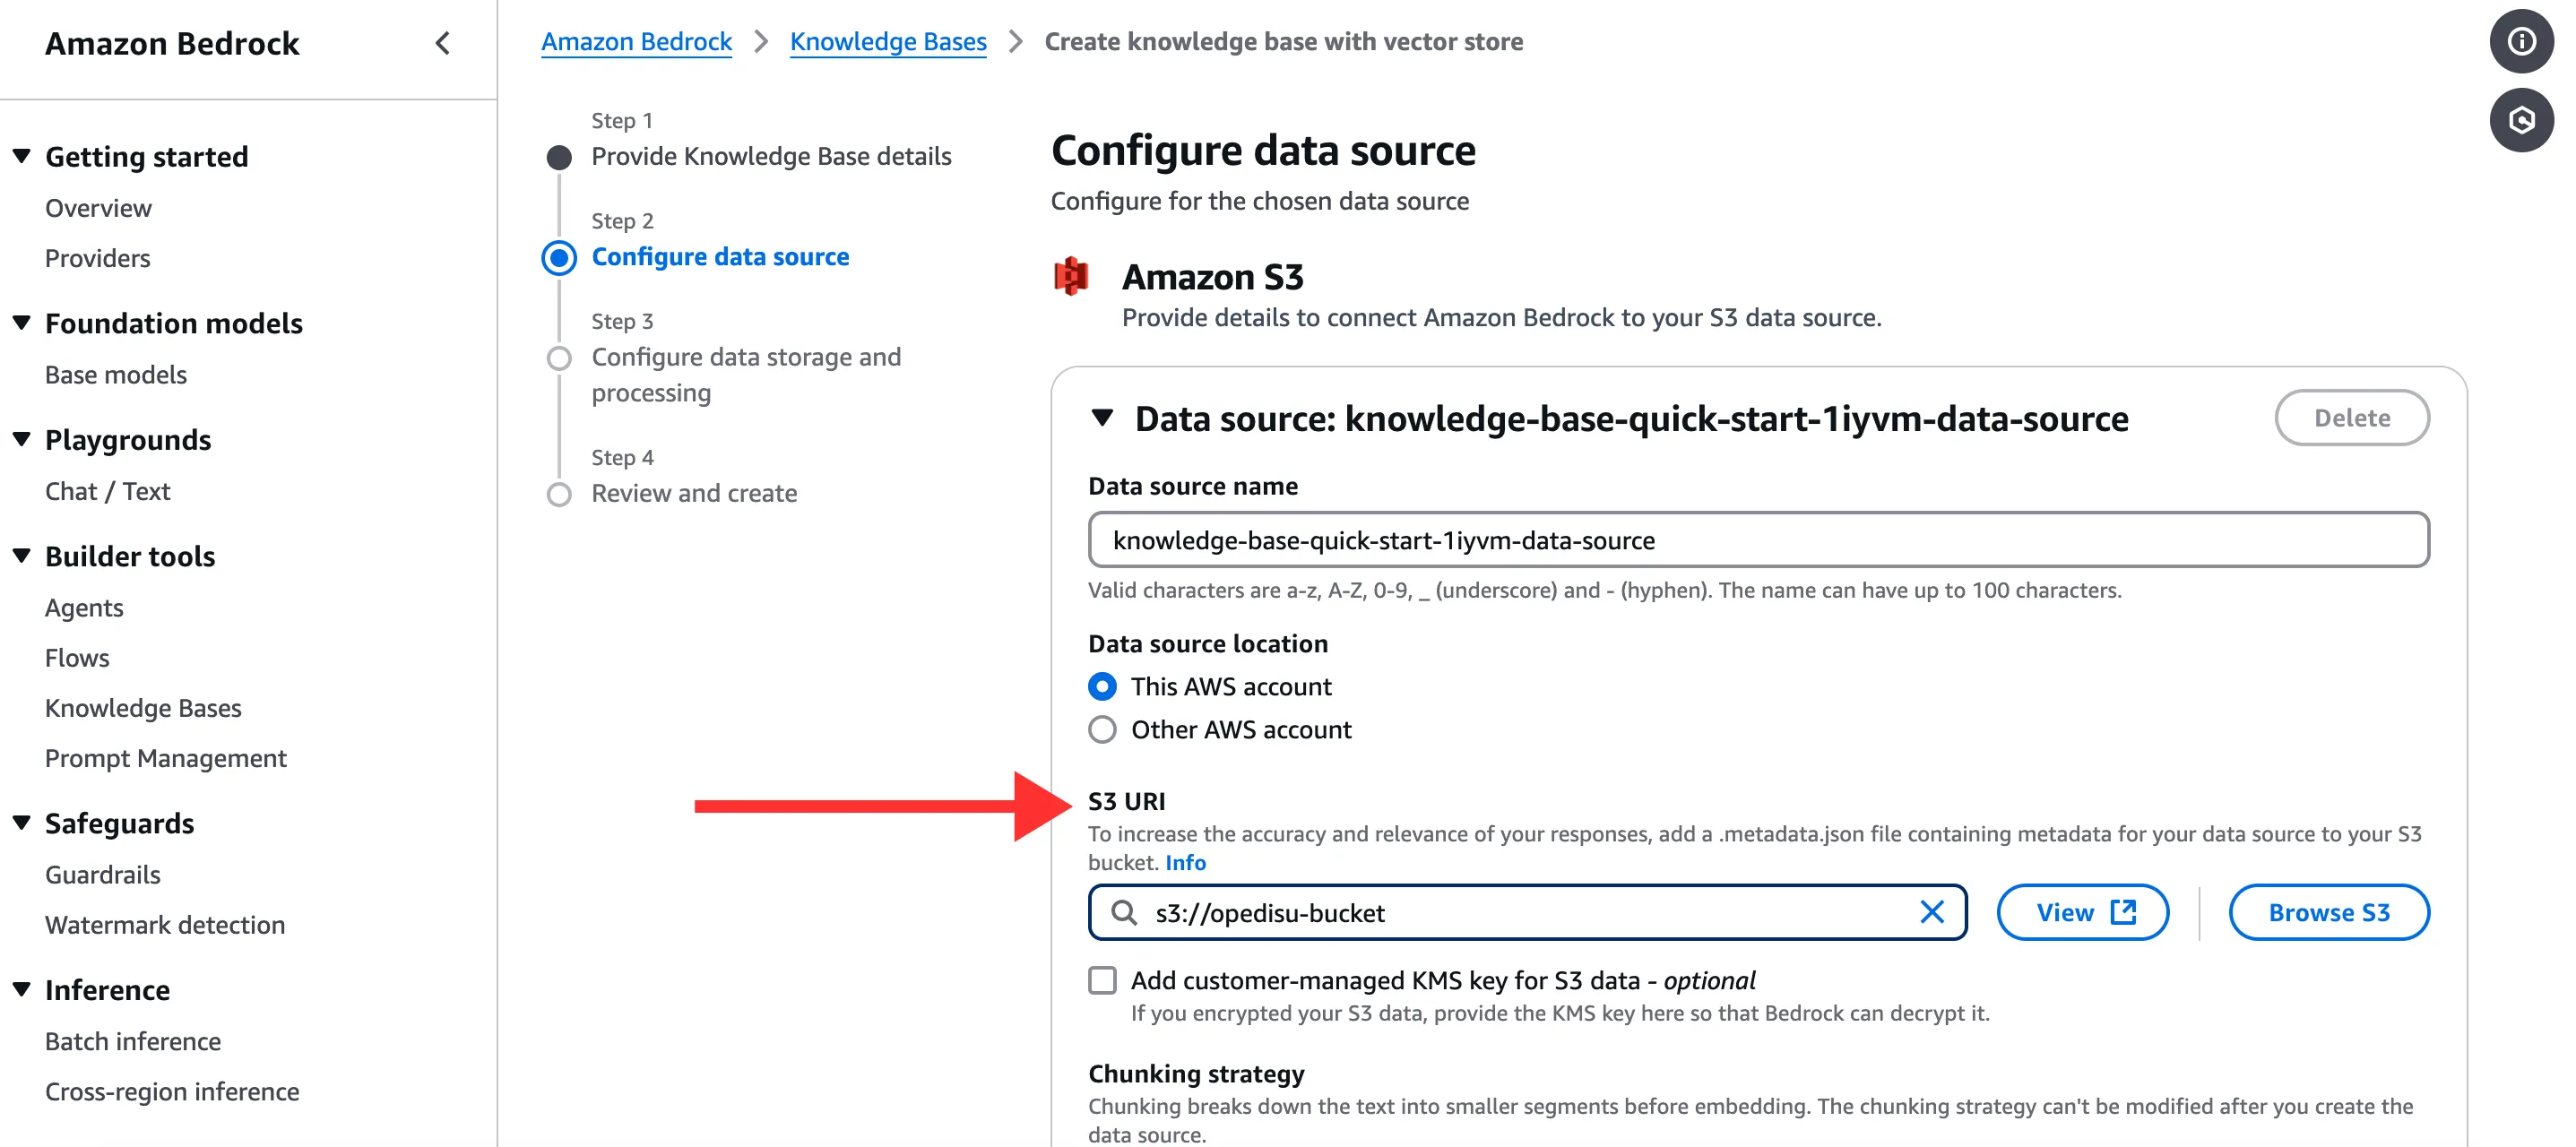Collapse the Amazon Bedrock sidebar arrow
2576x1147 pixels.
point(443,43)
